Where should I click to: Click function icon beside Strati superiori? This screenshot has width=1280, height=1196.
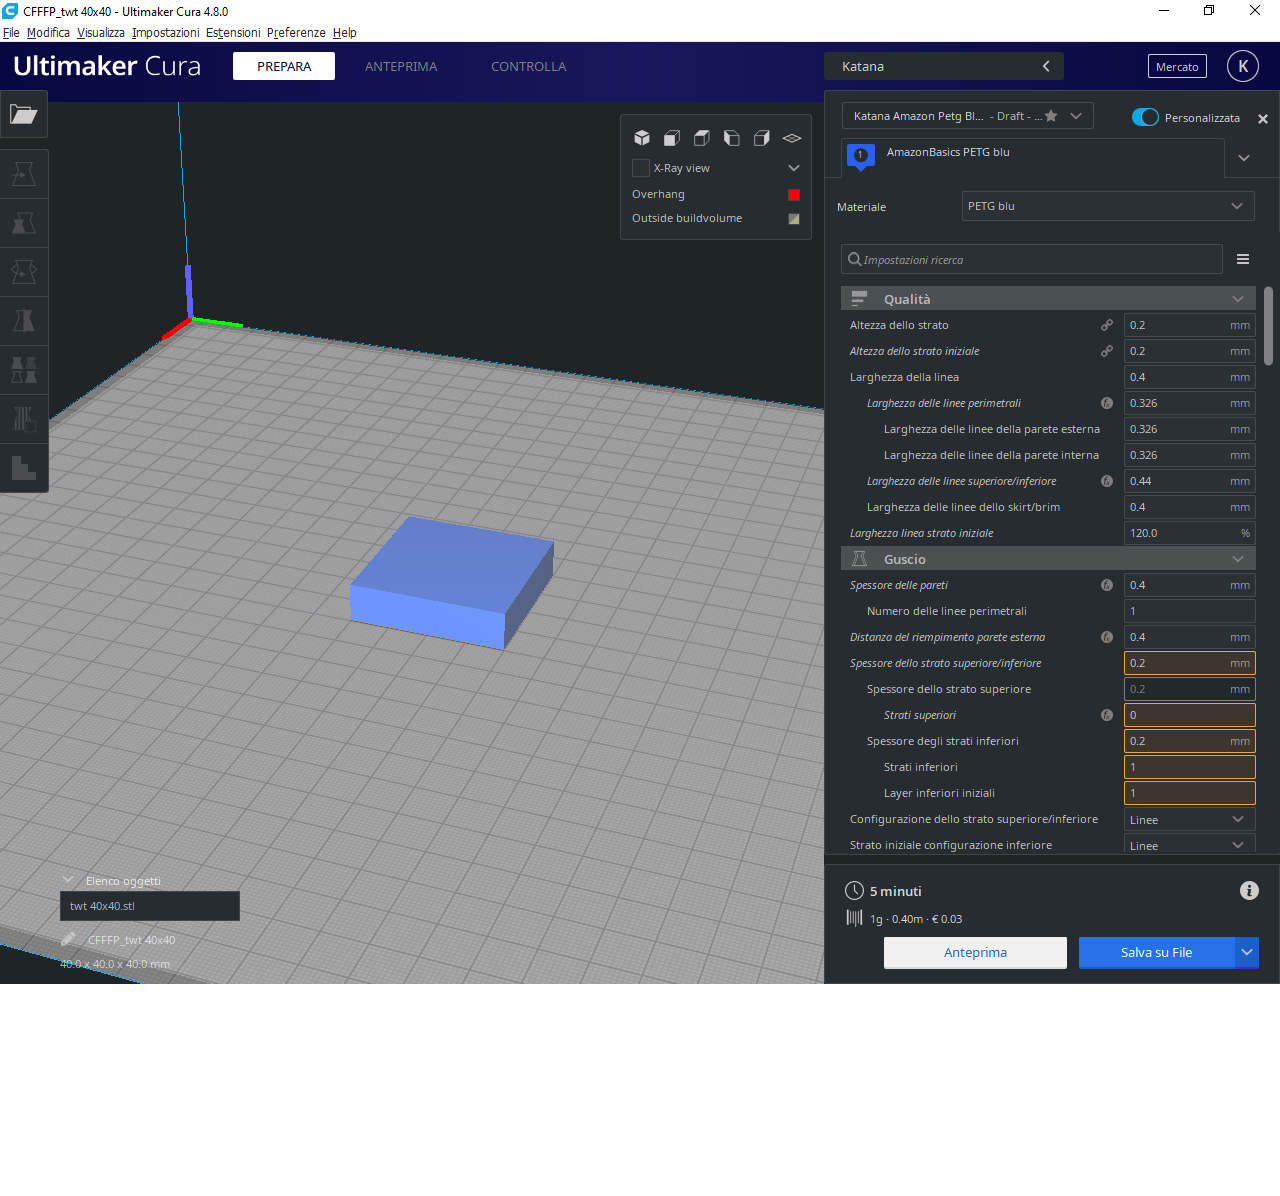point(1107,715)
